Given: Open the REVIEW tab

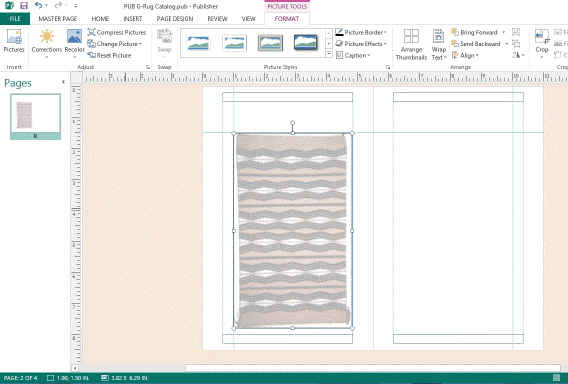Looking at the screenshot, I should click(217, 18).
